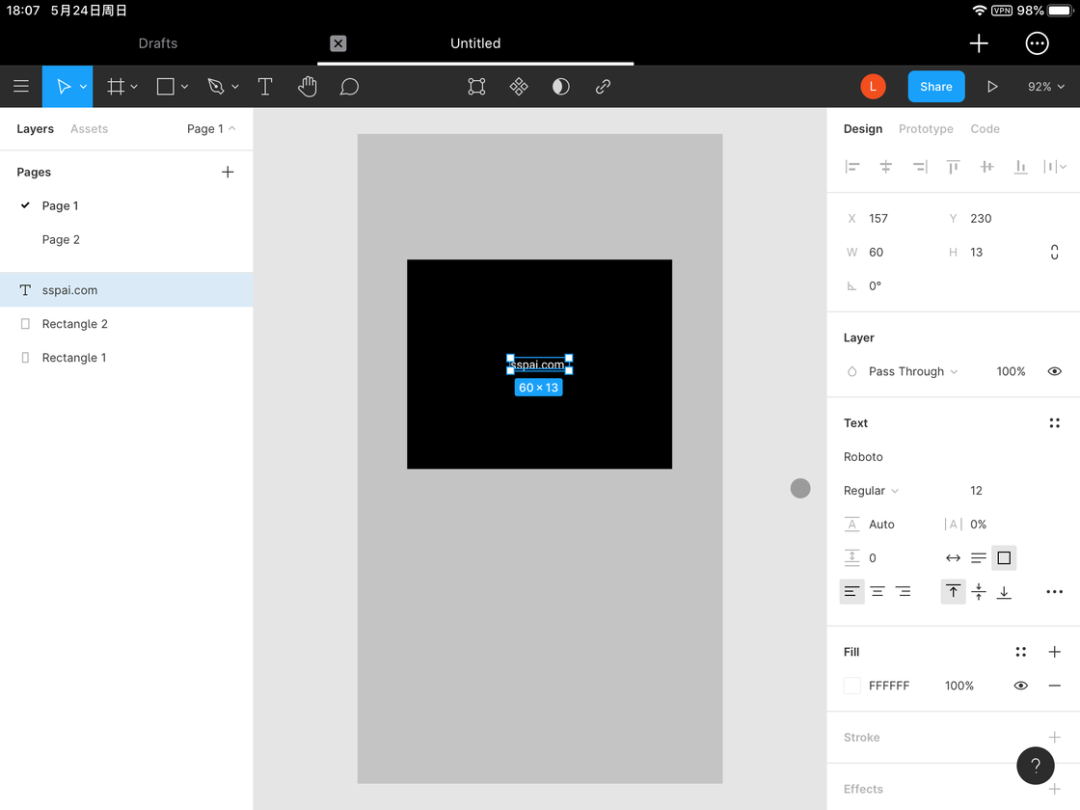Toggle constrain proportions lock
The width and height of the screenshot is (1080, 810).
pos(1054,252)
